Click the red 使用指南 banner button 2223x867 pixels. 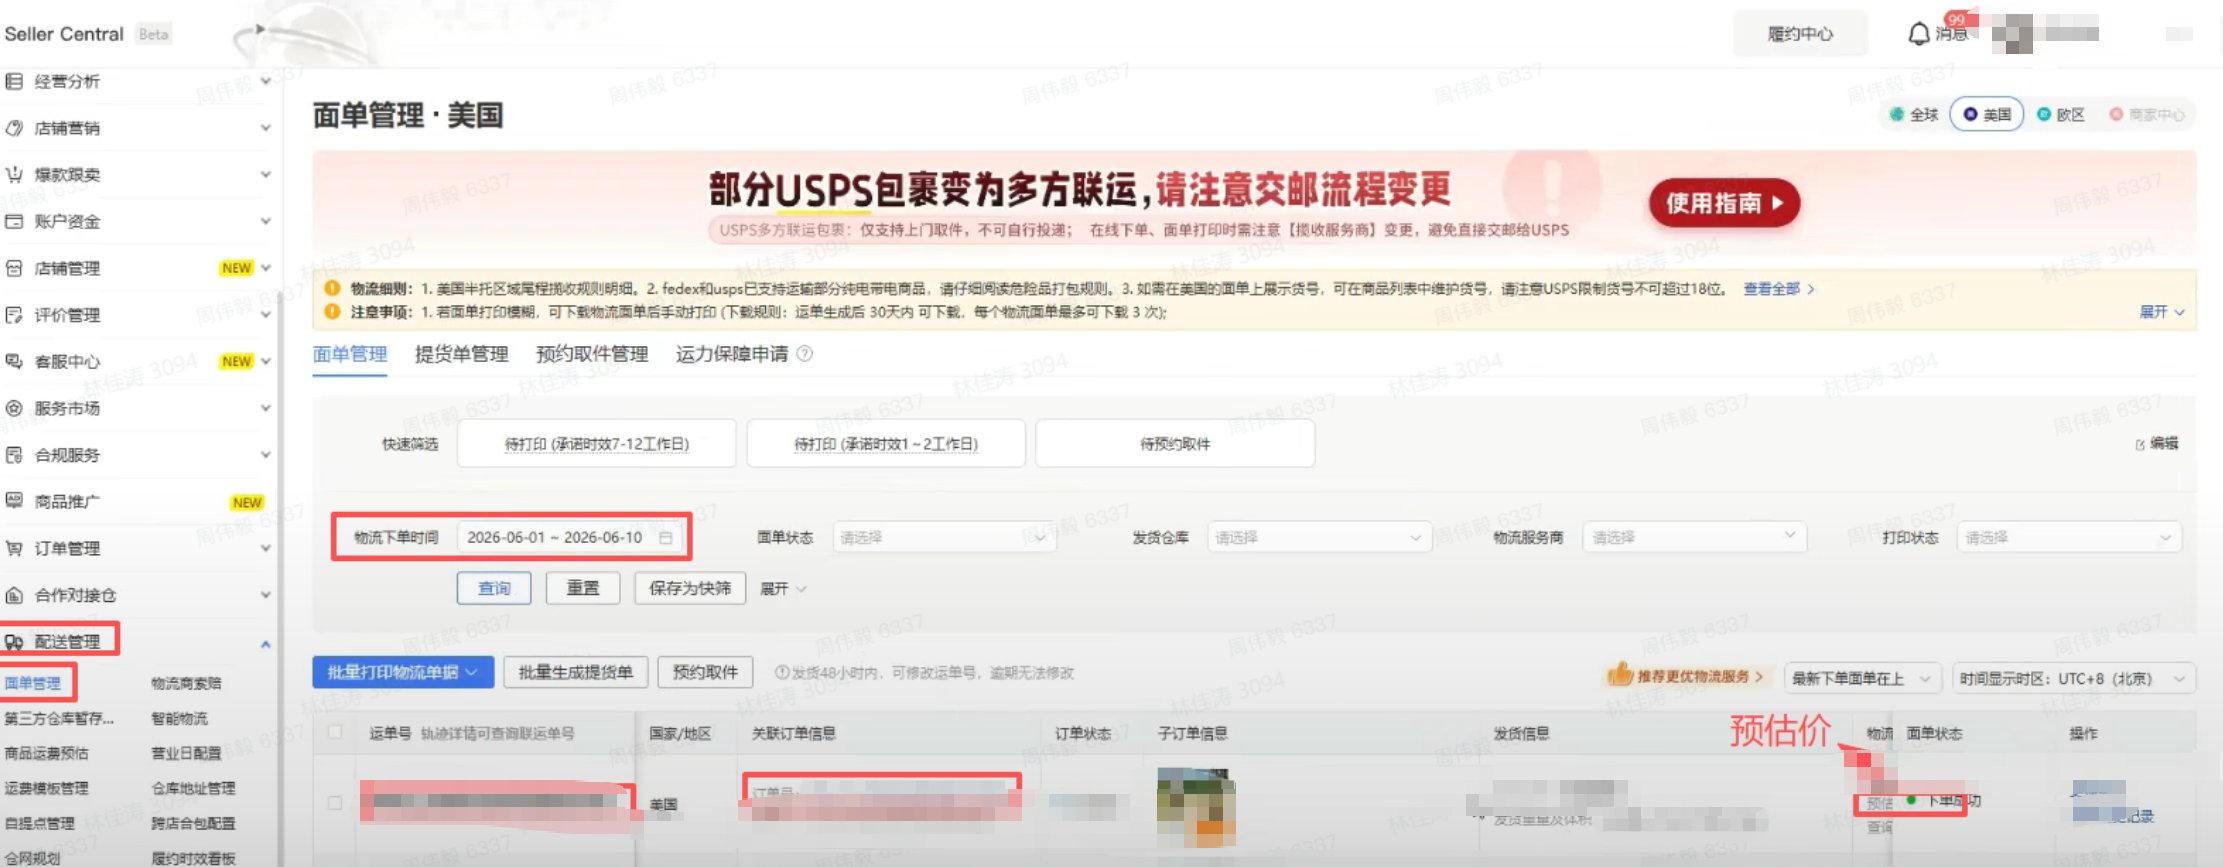1725,204
